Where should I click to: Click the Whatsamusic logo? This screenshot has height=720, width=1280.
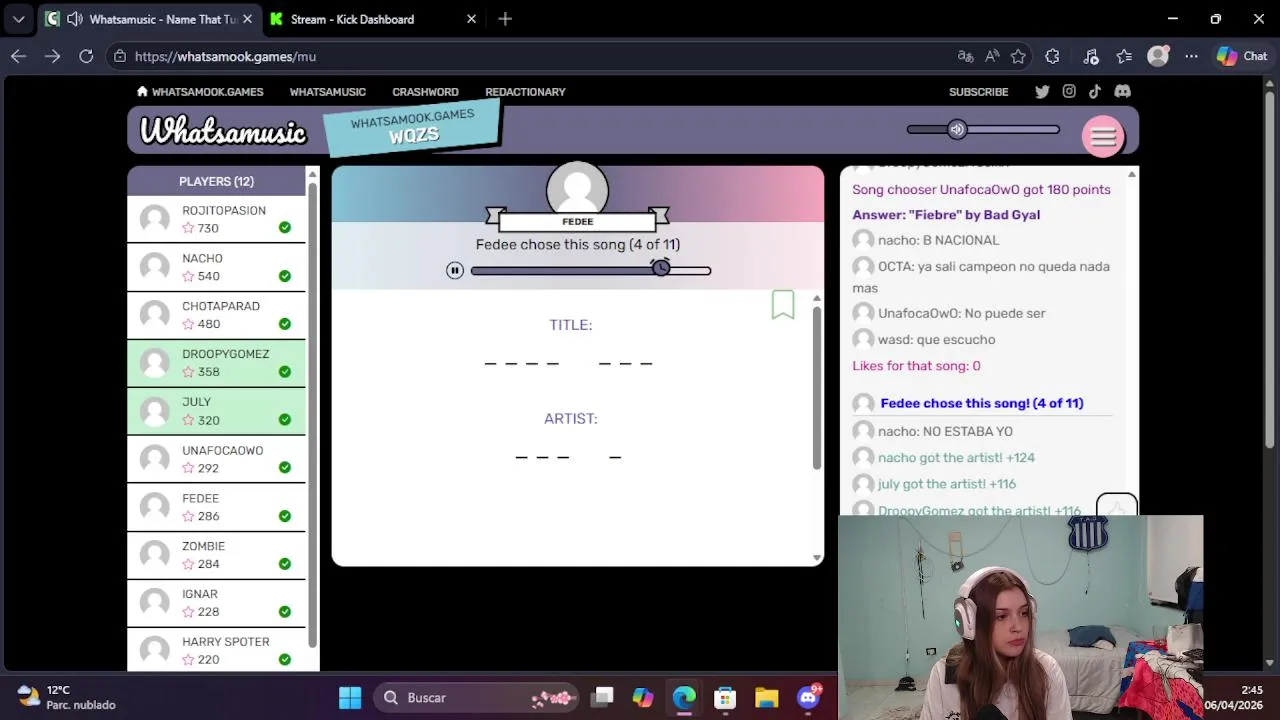click(223, 131)
